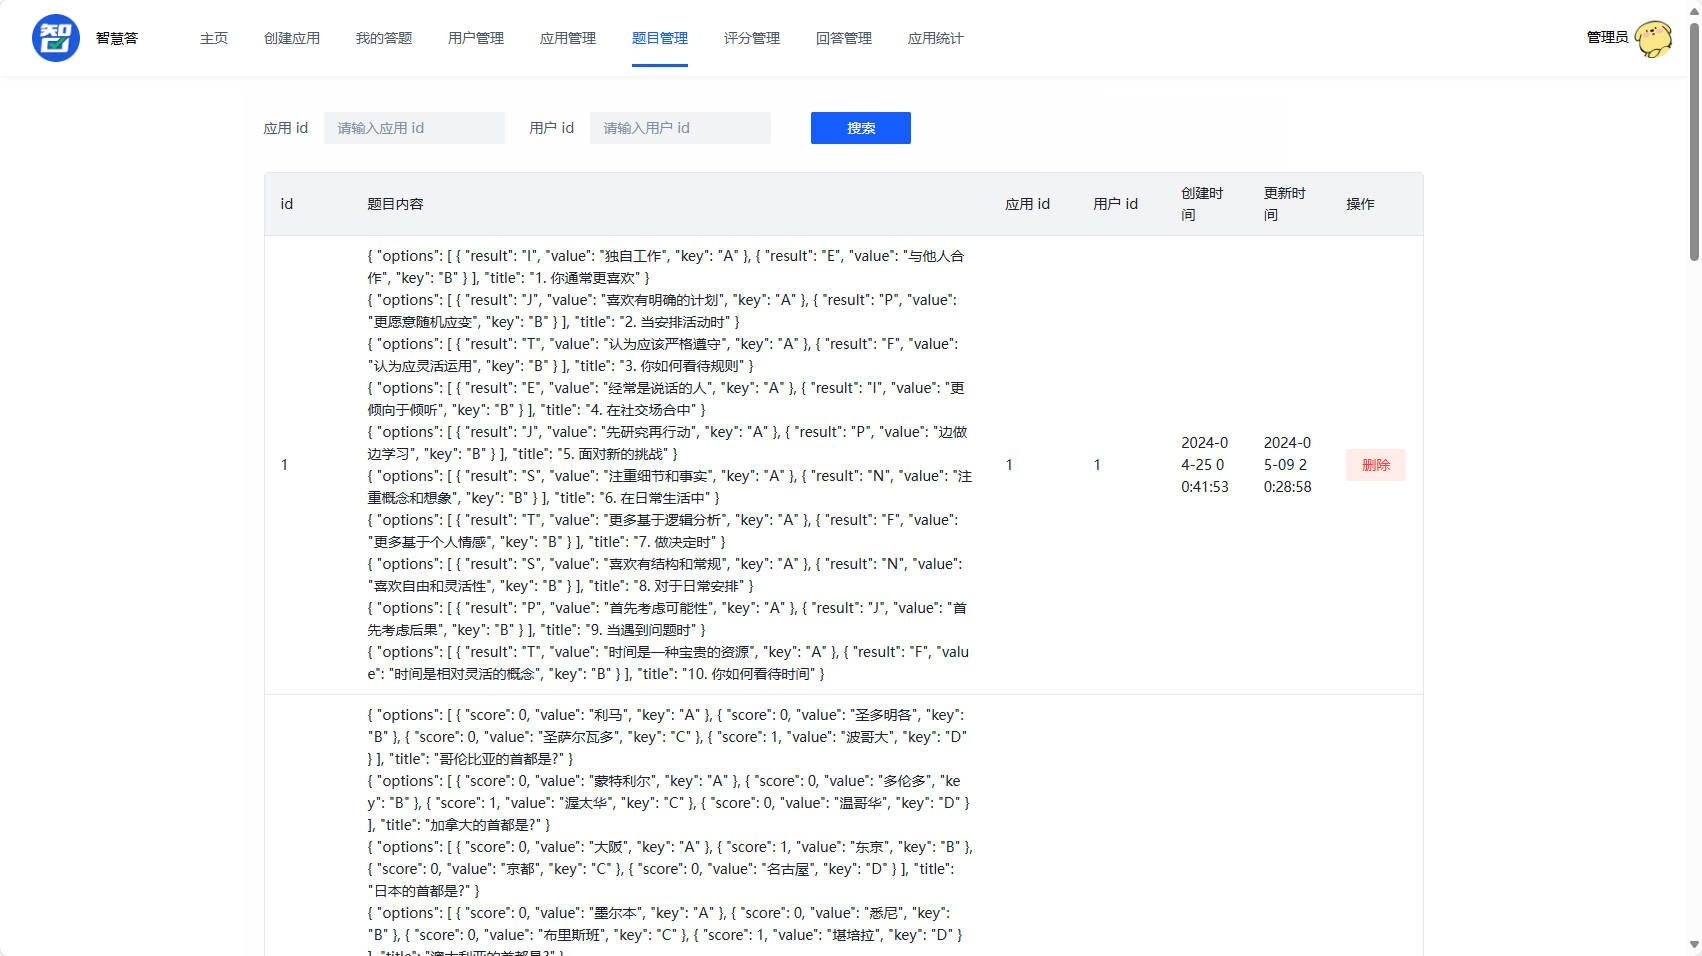1702x956 pixels.
Task: Switch to 用户管理
Action: coord(475,38)
